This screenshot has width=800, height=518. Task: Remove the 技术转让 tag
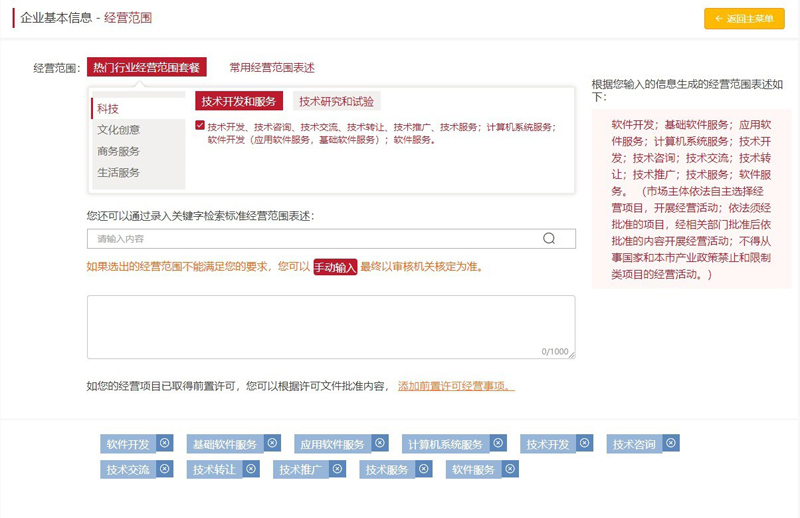coord(252,468)
